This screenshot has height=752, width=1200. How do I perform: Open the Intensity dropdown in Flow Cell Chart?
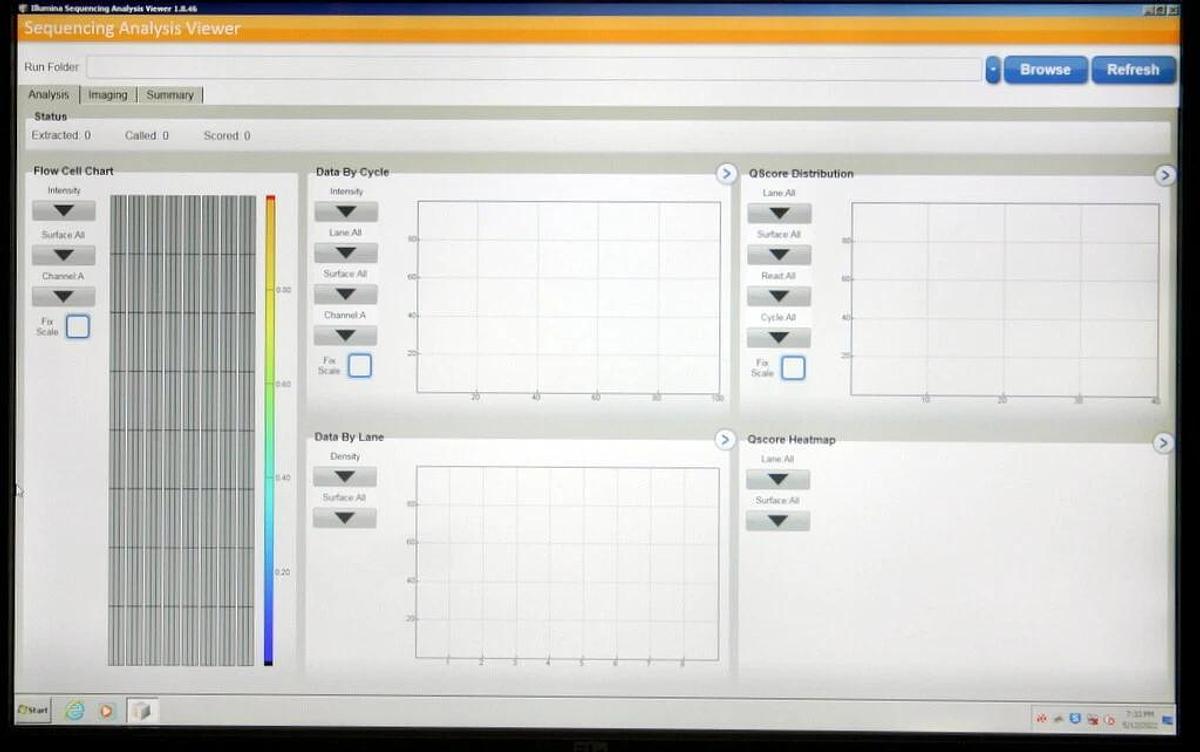[63, 210]
